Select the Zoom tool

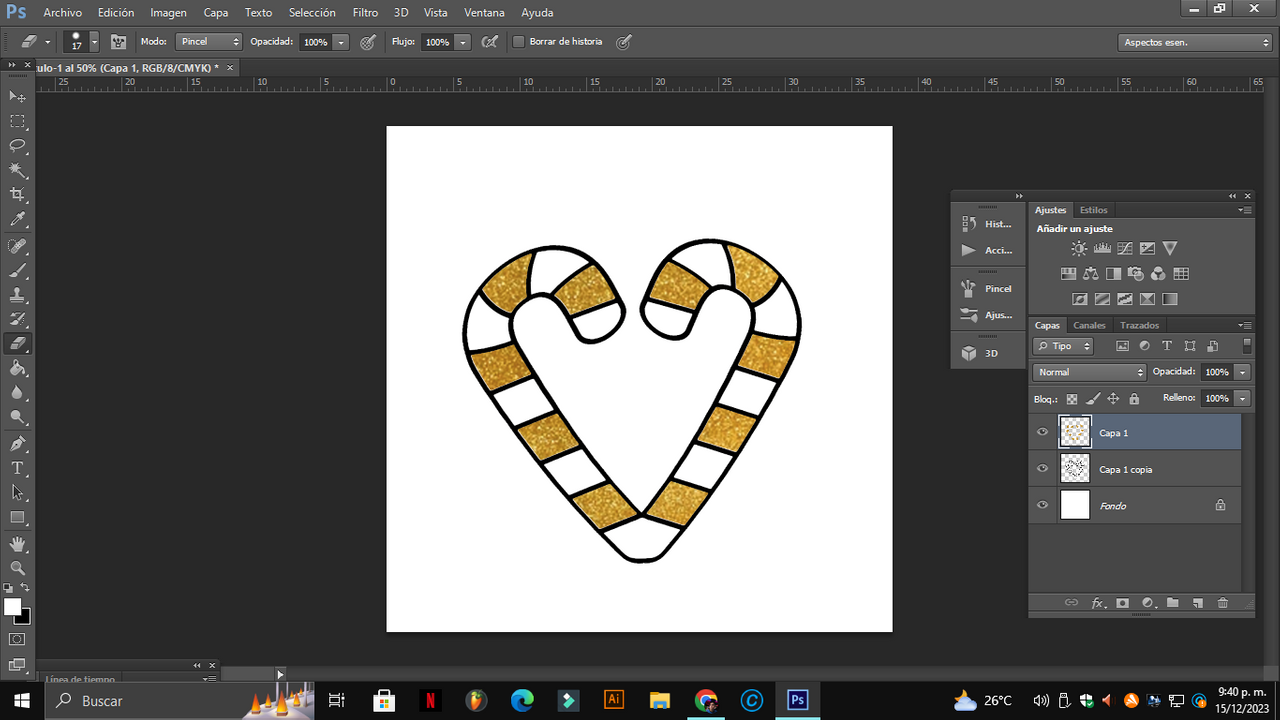click(18, 568)
